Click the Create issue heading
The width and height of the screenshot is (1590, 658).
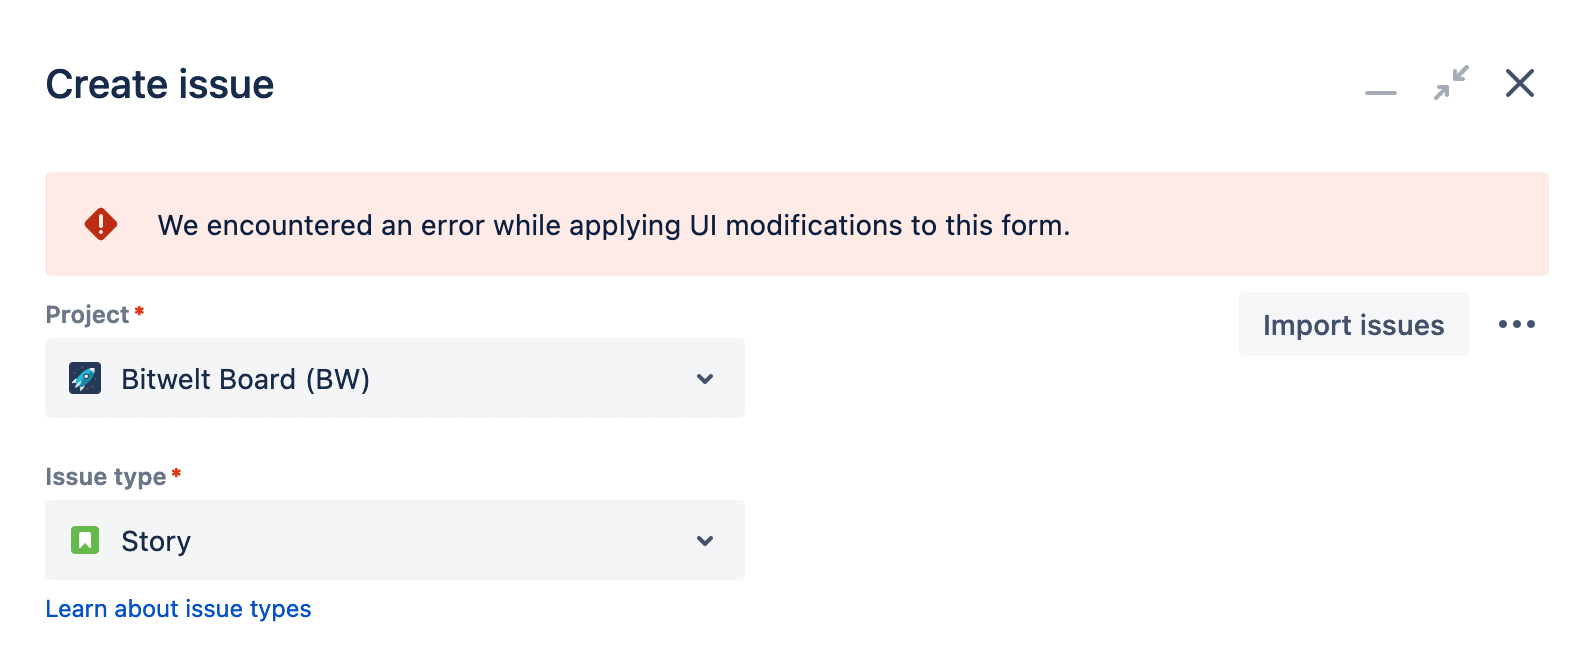pos(160,85)
